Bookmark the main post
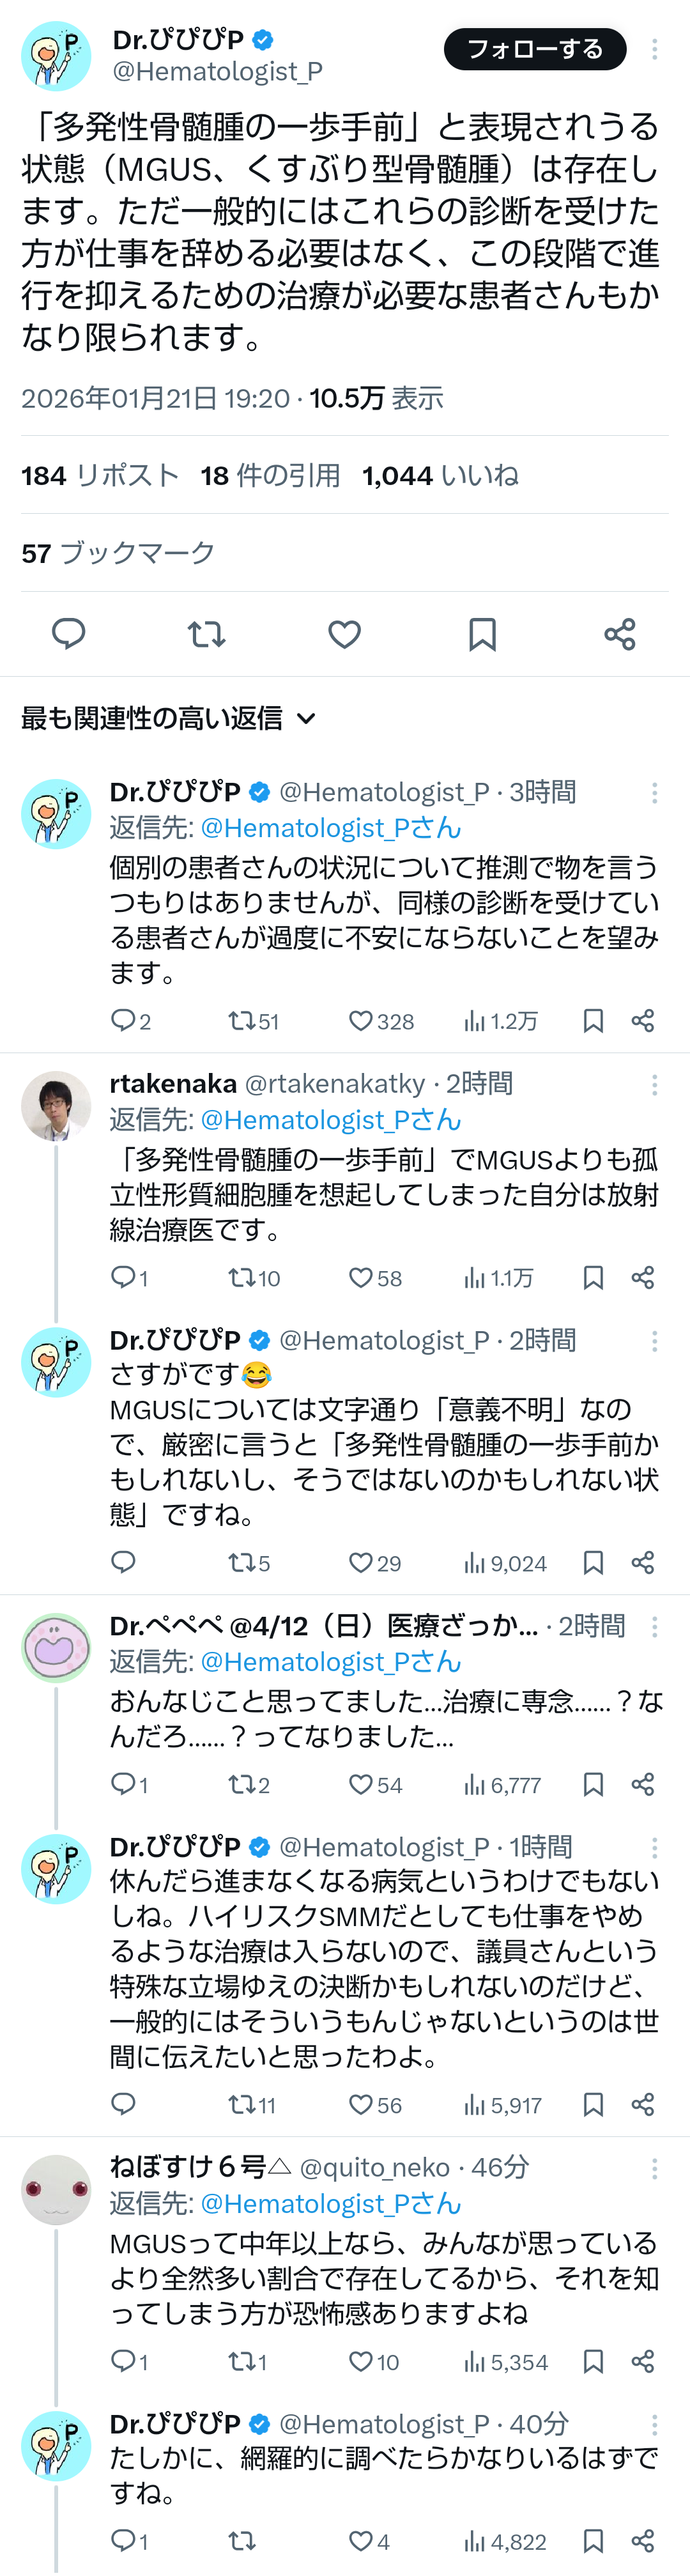The width and height of the screenshot is (690, 2576). (x=482, y=633)
